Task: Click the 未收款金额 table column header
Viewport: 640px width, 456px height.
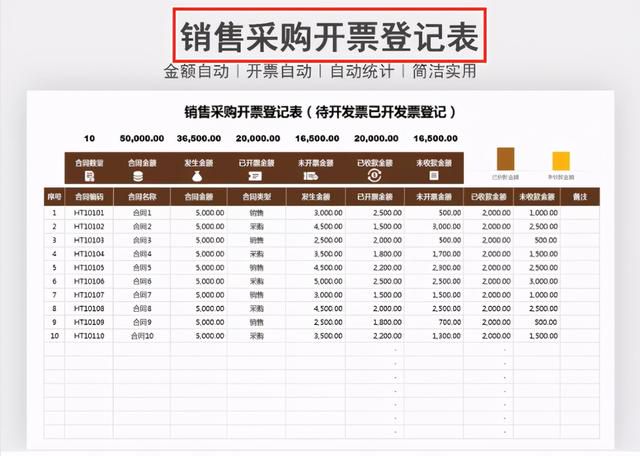Action: pyautogui.click(x=537, y=197)
